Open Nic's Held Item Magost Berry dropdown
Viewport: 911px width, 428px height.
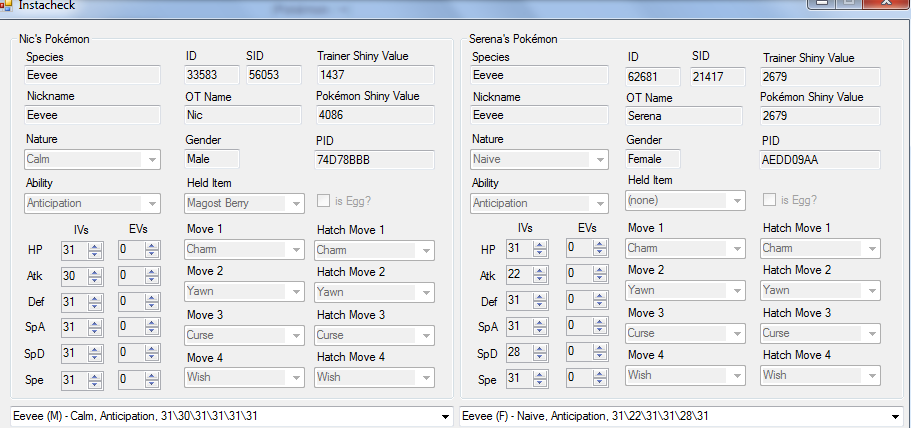[245, 203]
